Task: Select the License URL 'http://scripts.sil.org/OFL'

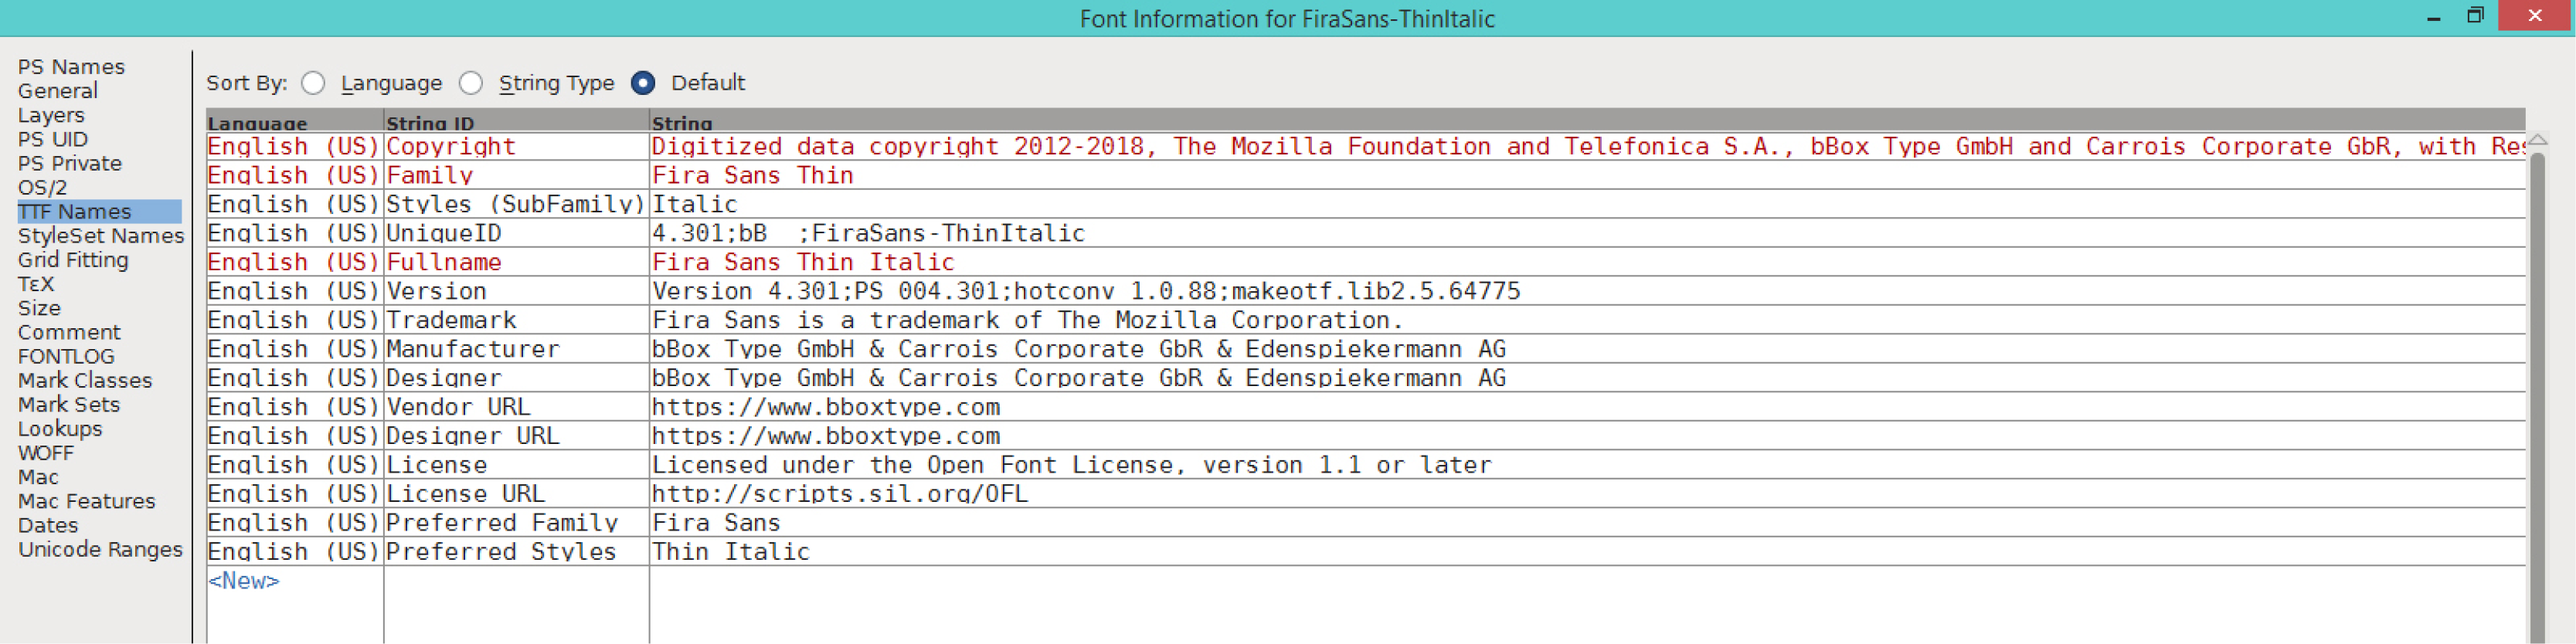Action: [839, 495]
